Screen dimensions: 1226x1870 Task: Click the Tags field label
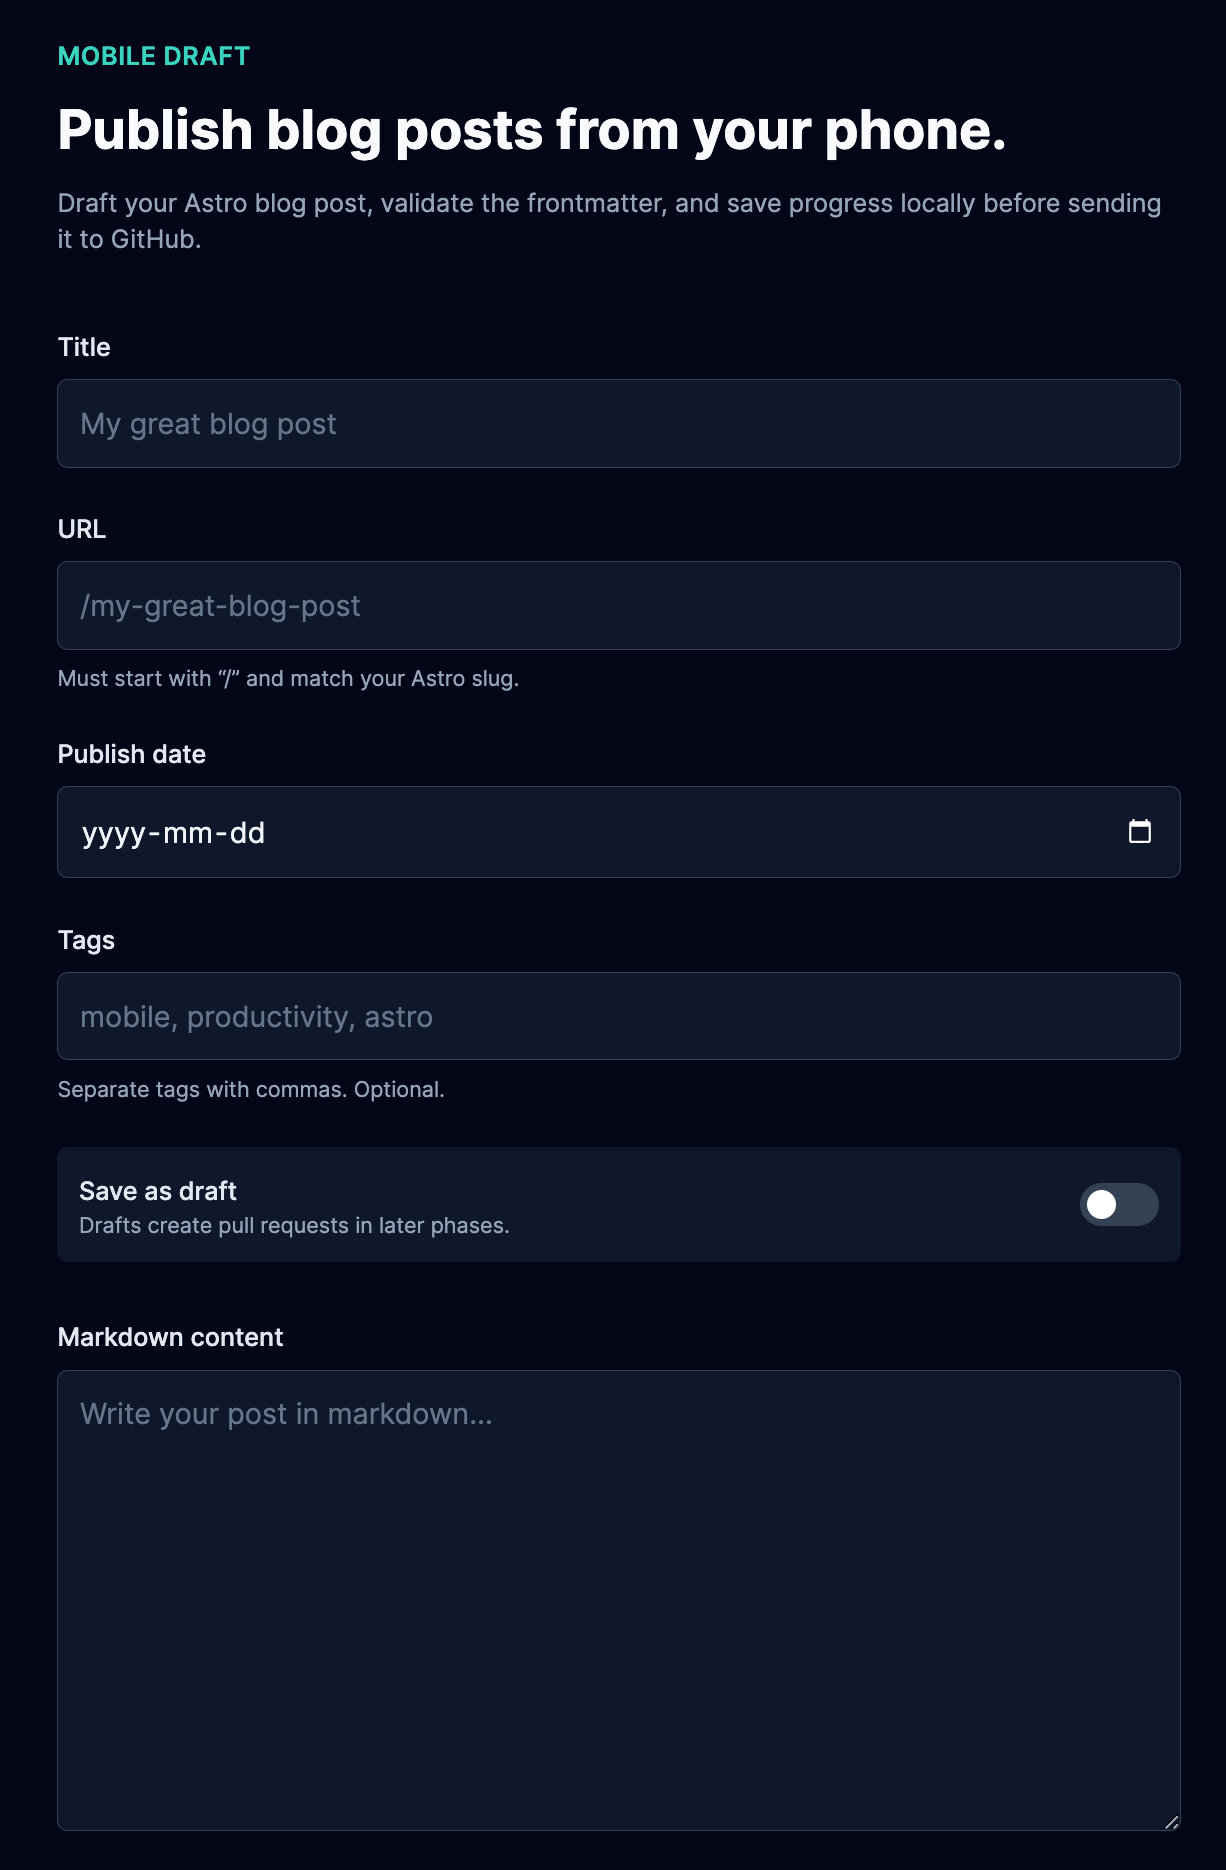pos(86,940)
